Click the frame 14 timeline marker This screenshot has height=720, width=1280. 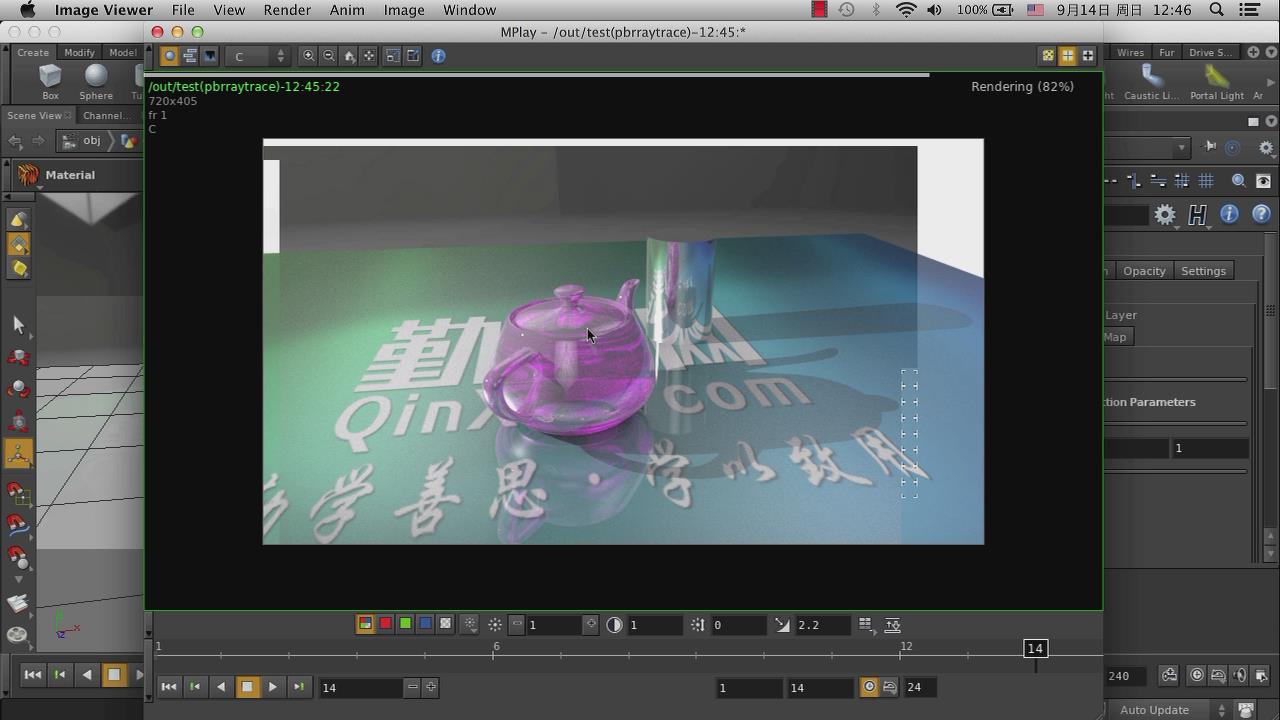pyautogui.click(x=1035, y=649)
